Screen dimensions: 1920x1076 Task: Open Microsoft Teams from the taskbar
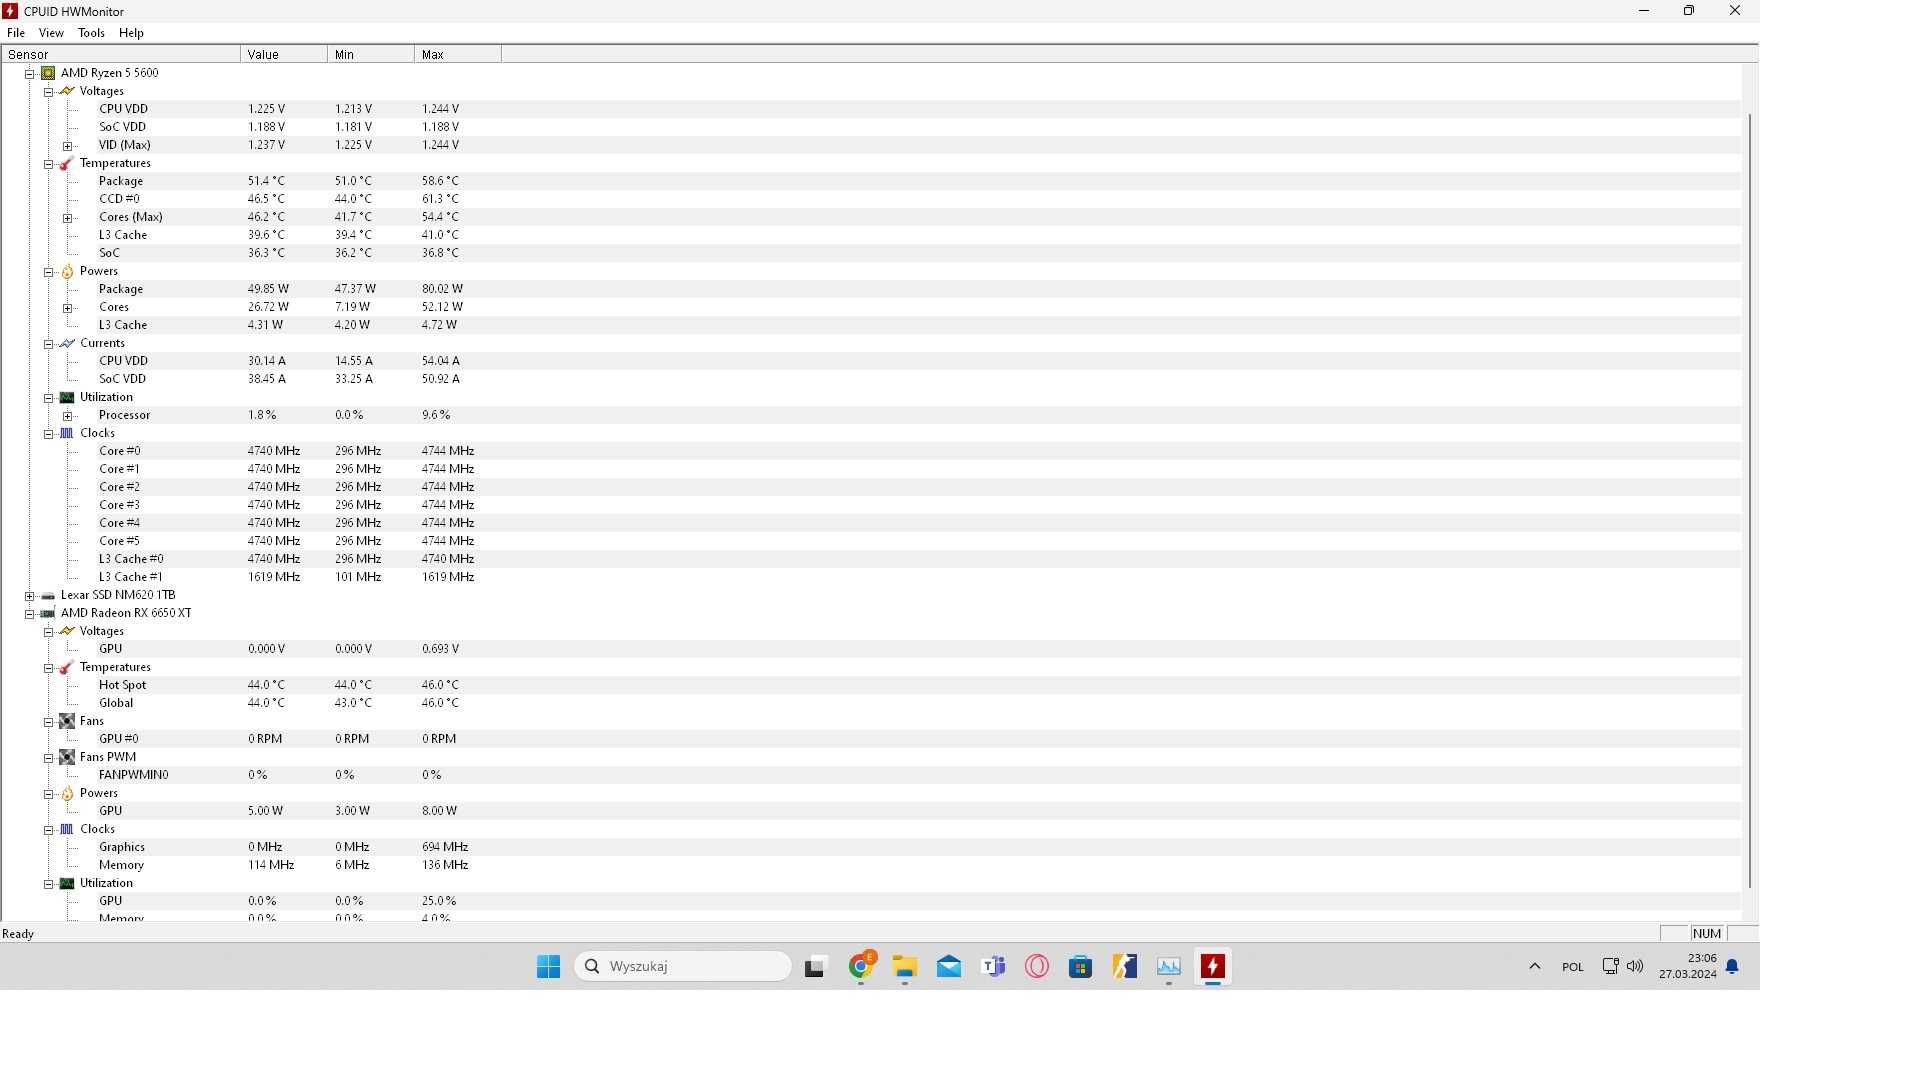point(993,966)
